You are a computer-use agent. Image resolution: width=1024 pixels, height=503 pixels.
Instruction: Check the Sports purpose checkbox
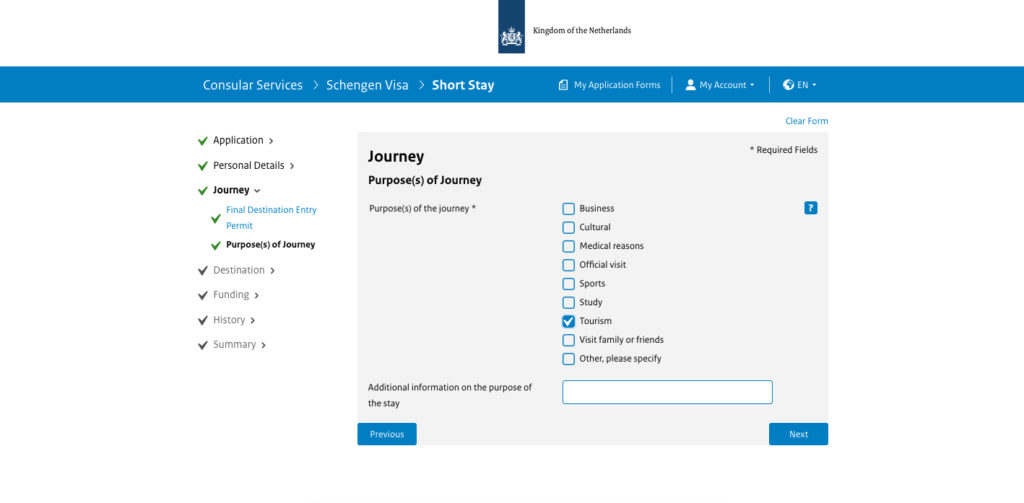(x=568, y=284)
